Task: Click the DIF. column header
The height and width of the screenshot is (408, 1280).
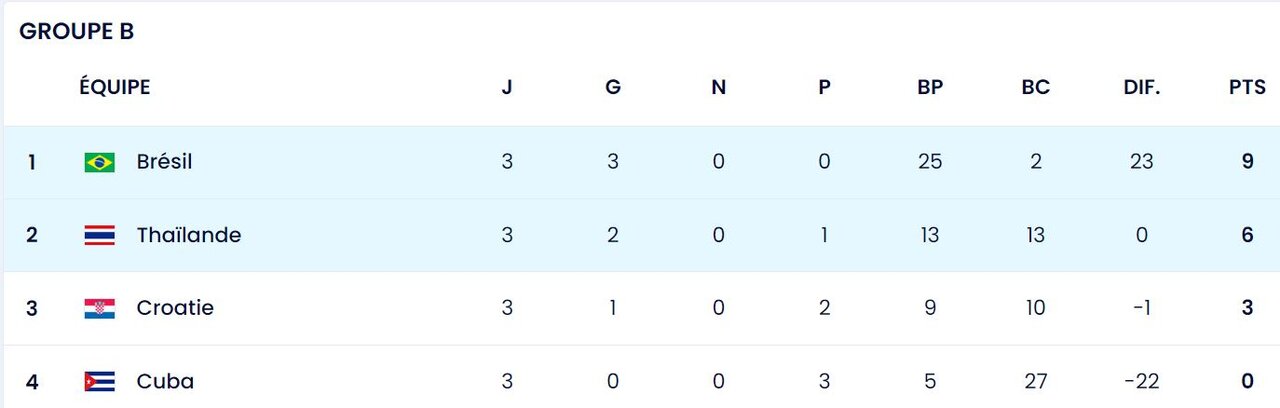Action: point(1141,87)
